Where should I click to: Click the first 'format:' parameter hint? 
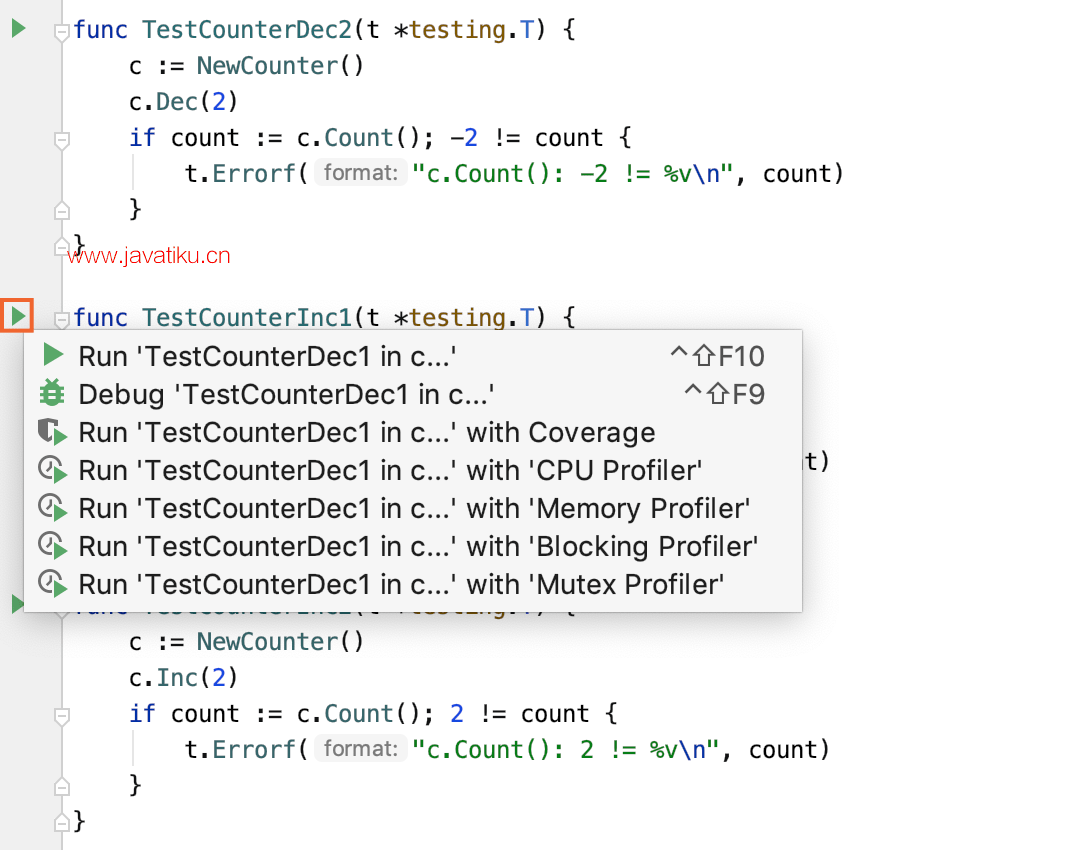361,172
